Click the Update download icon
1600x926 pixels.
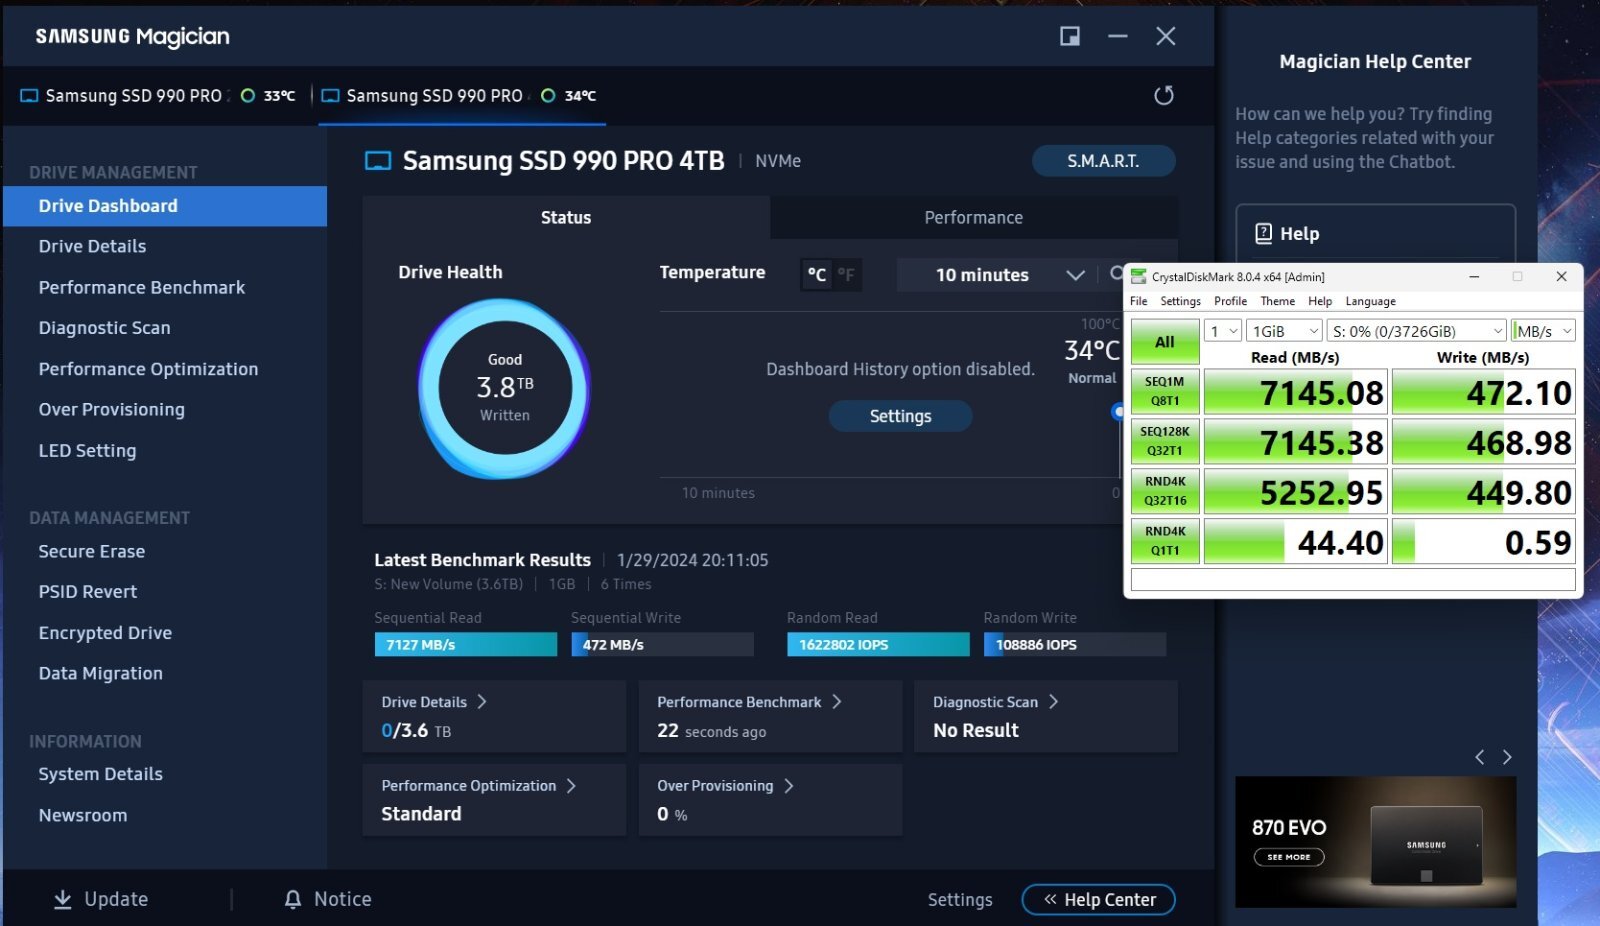(x=62, y=899)
